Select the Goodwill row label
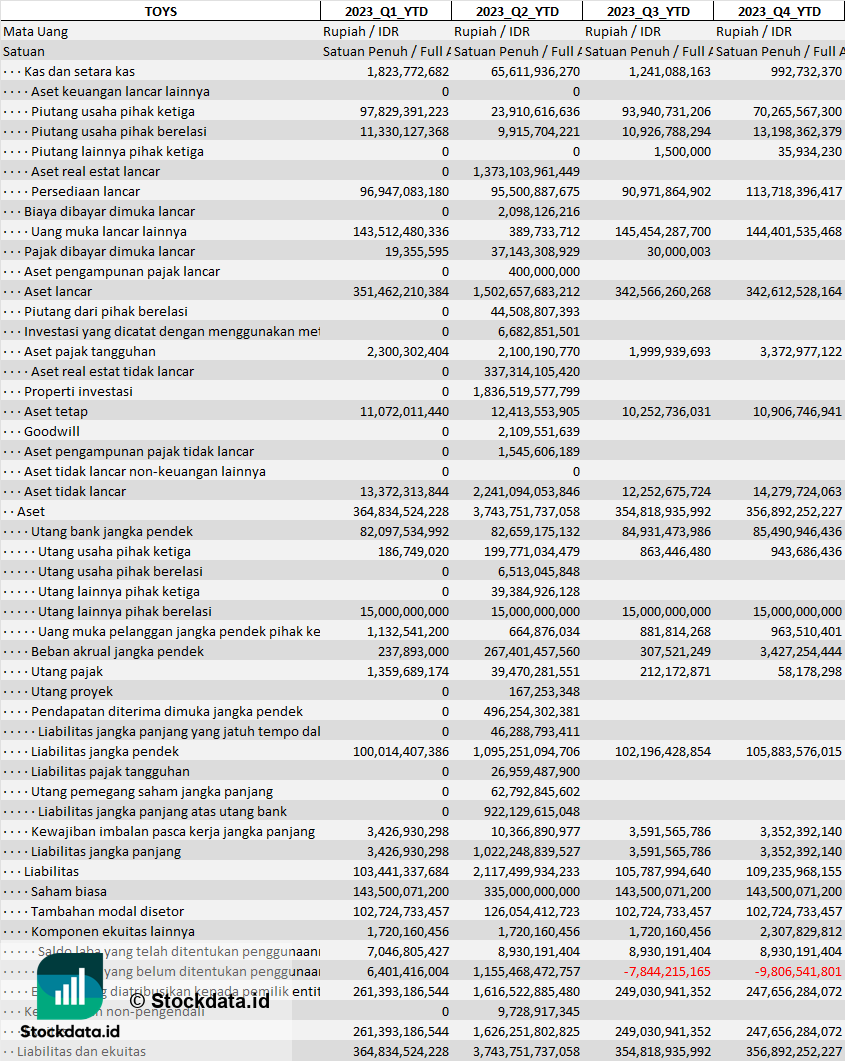The width and height of the screenshot is (845, 1061). [52, 431]
